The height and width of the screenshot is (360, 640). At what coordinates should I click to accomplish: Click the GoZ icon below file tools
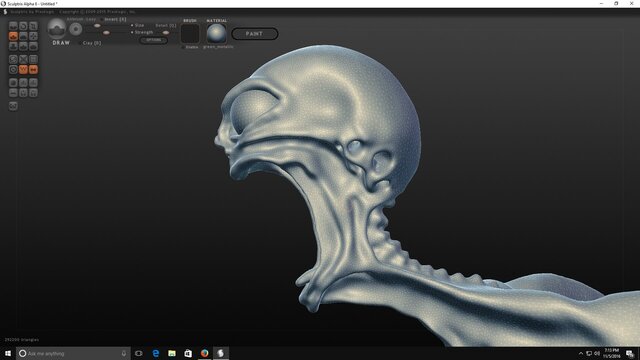click(13, 106)
